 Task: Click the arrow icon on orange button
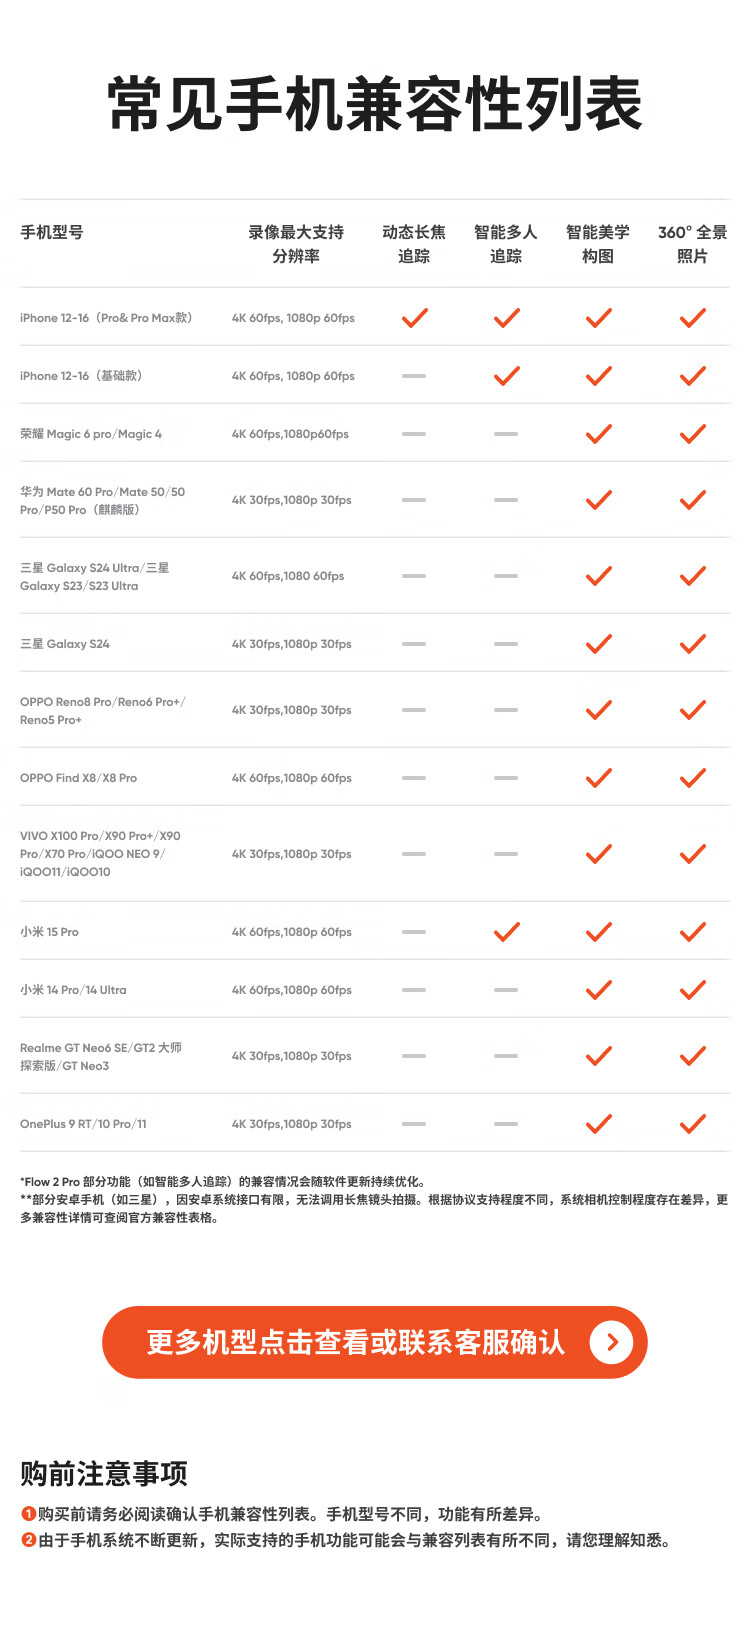pyautogui.click(x=611, y=1342)
